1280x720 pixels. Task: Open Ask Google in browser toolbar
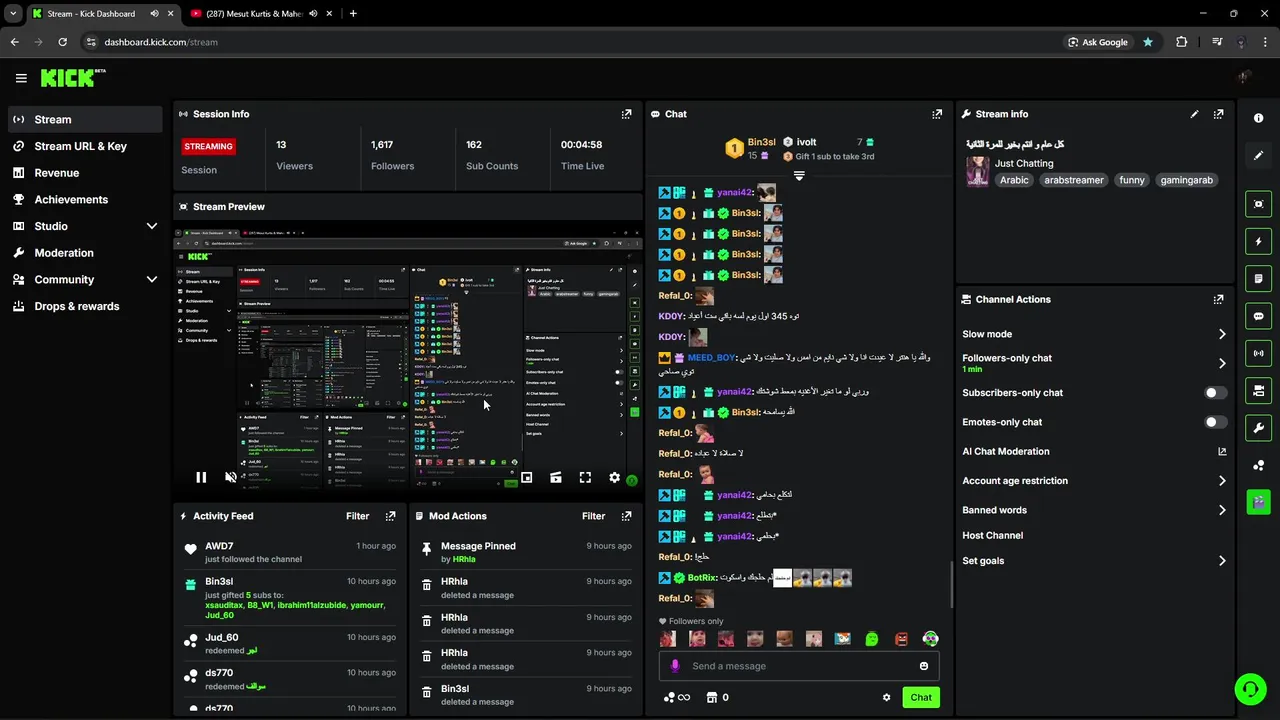1098,42
